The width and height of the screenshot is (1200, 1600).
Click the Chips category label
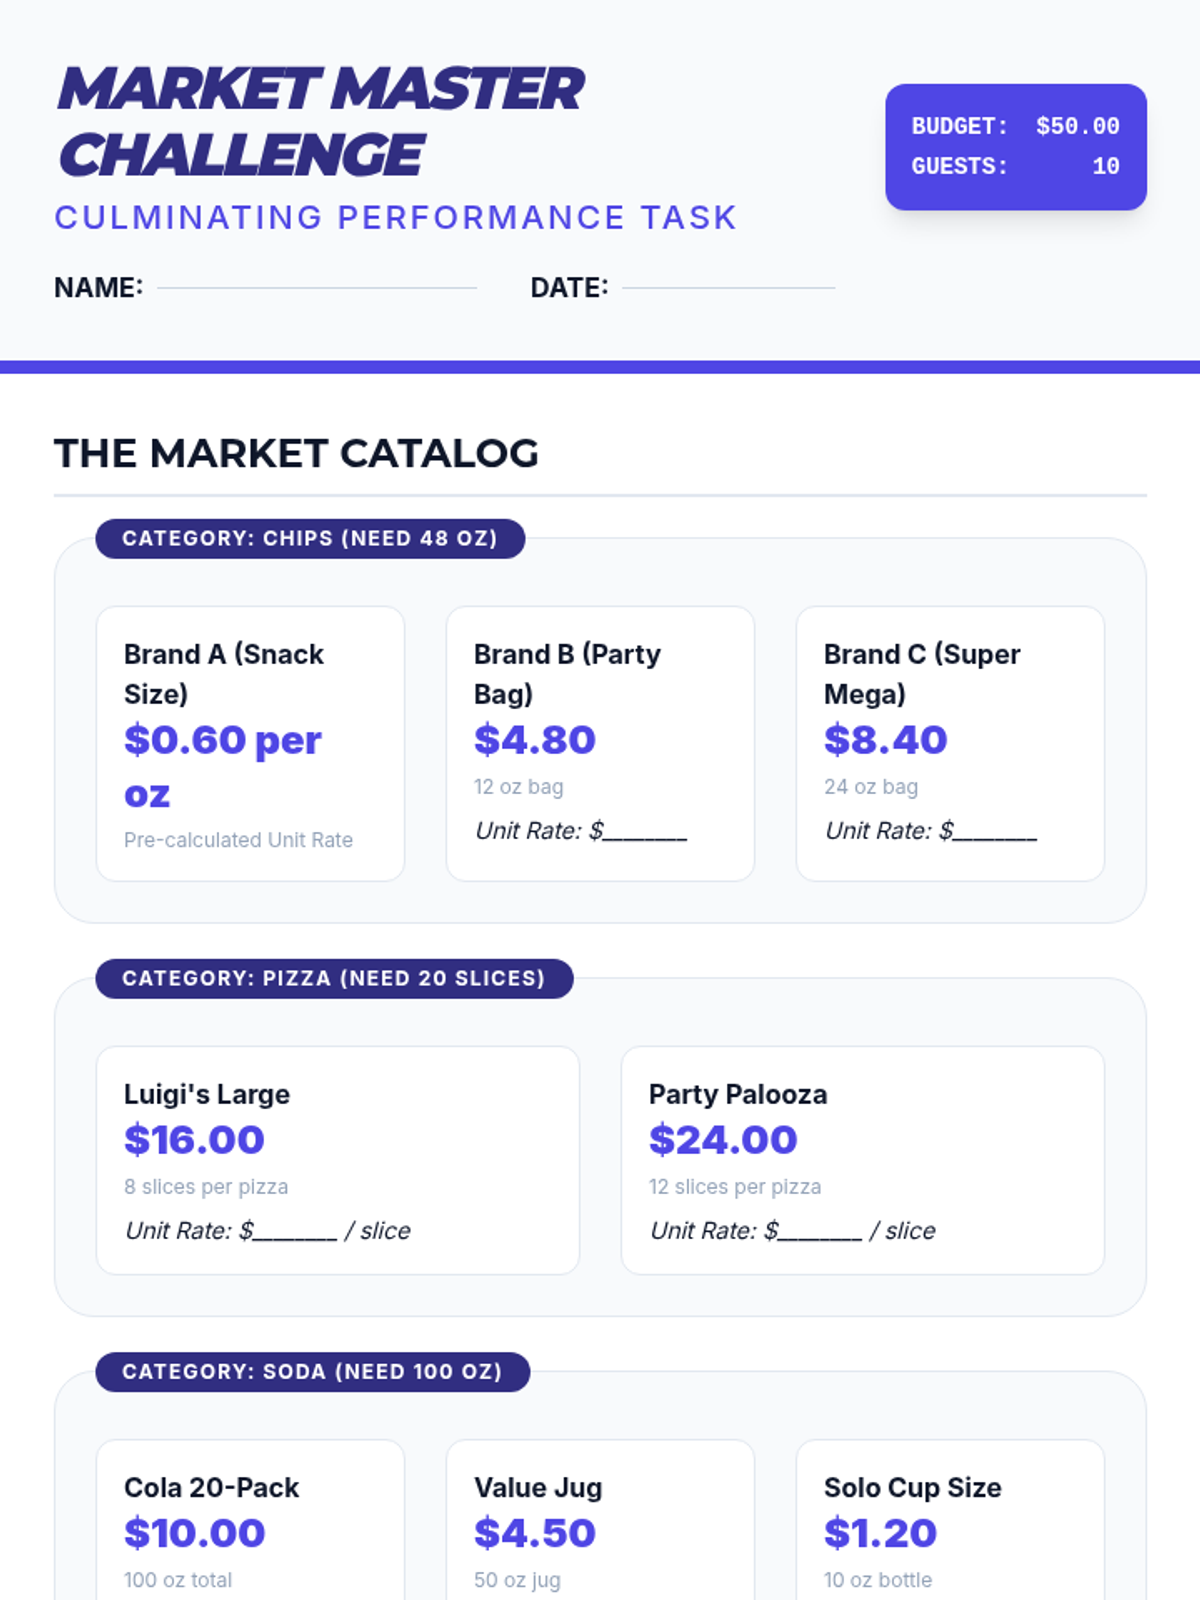[x=310, y=539]
